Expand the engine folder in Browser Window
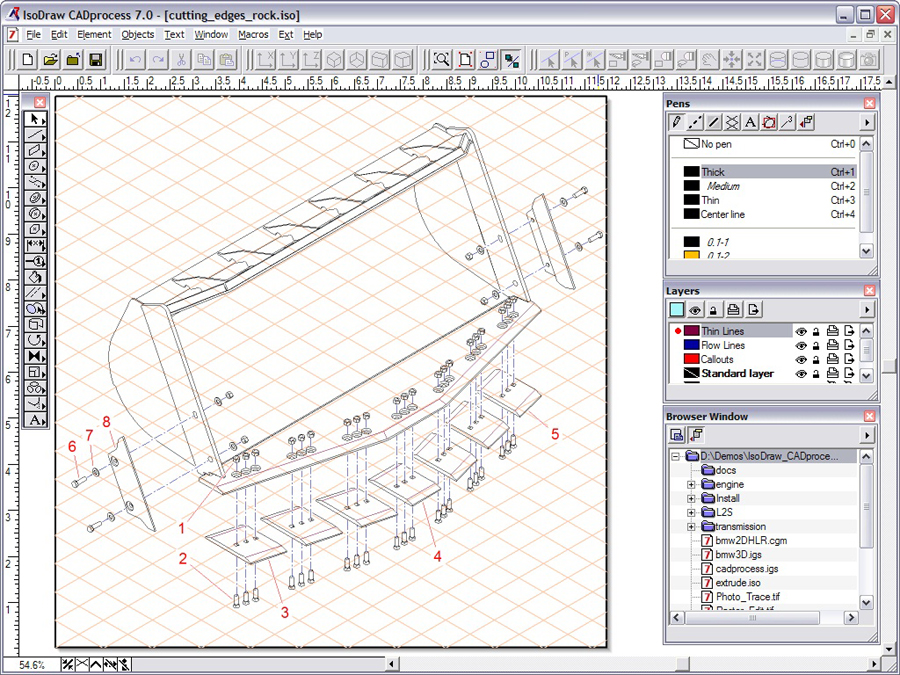 pos(691,485)
